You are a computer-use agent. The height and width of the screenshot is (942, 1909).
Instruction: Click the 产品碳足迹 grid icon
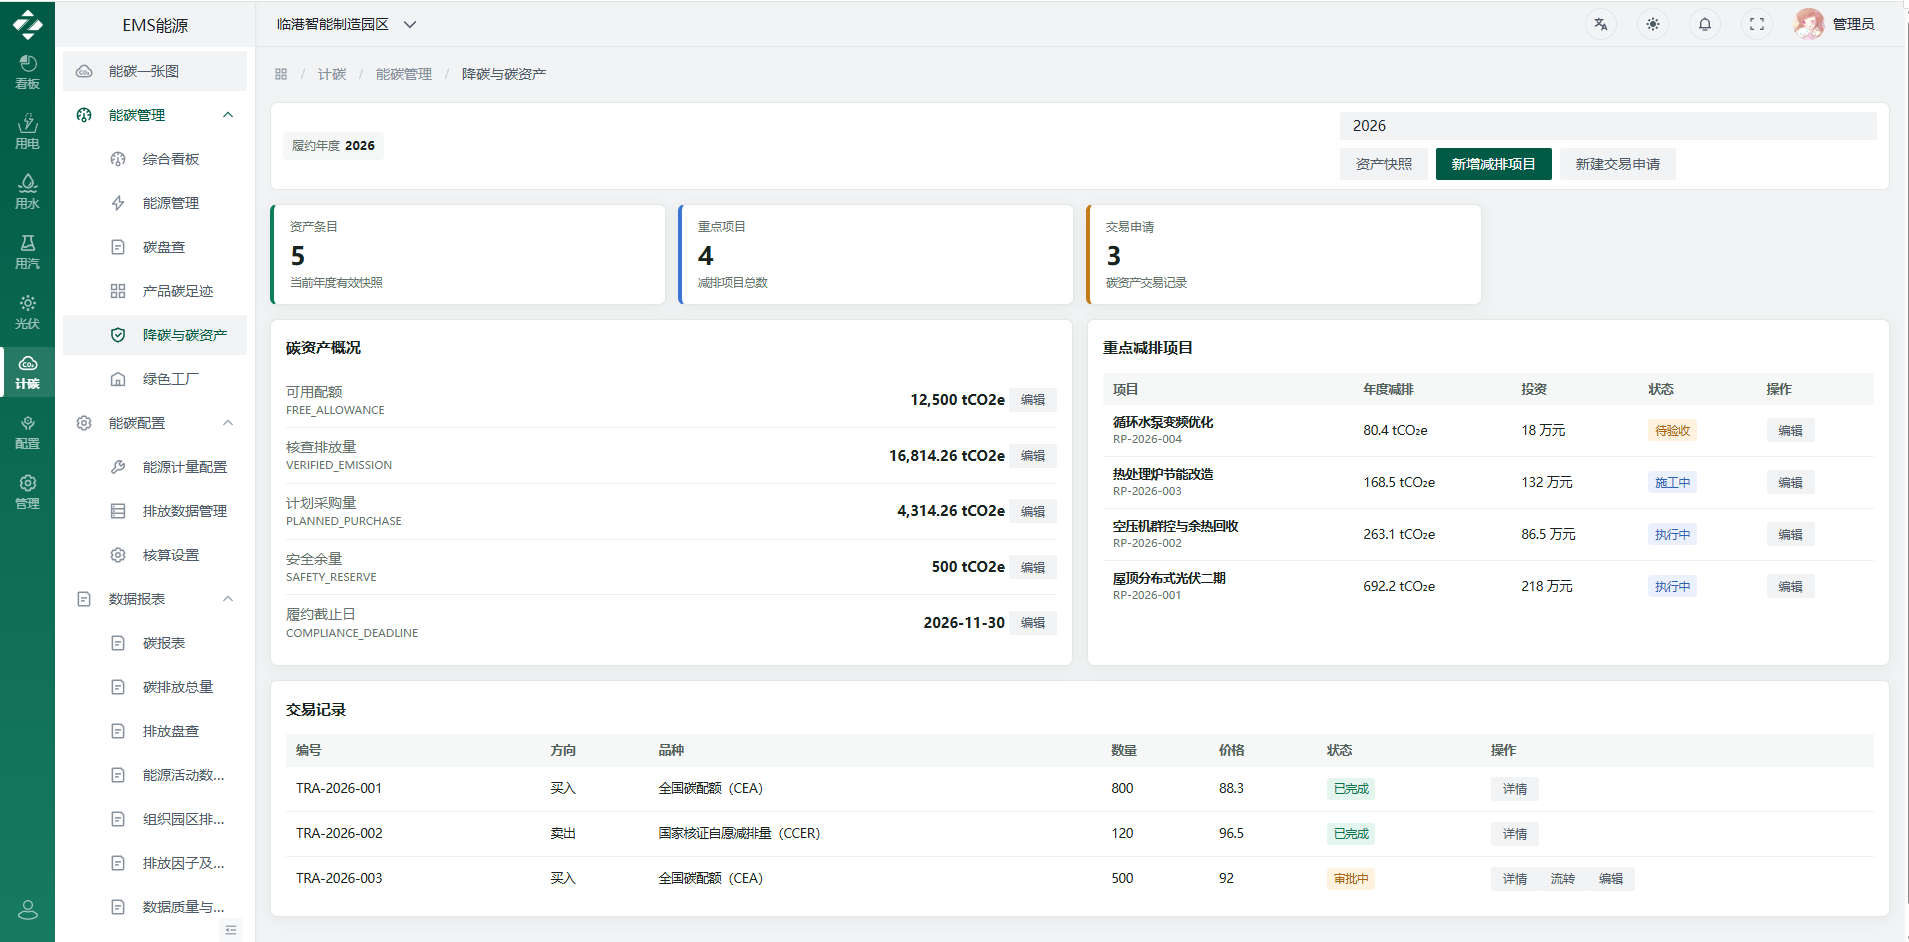(118, 291)
